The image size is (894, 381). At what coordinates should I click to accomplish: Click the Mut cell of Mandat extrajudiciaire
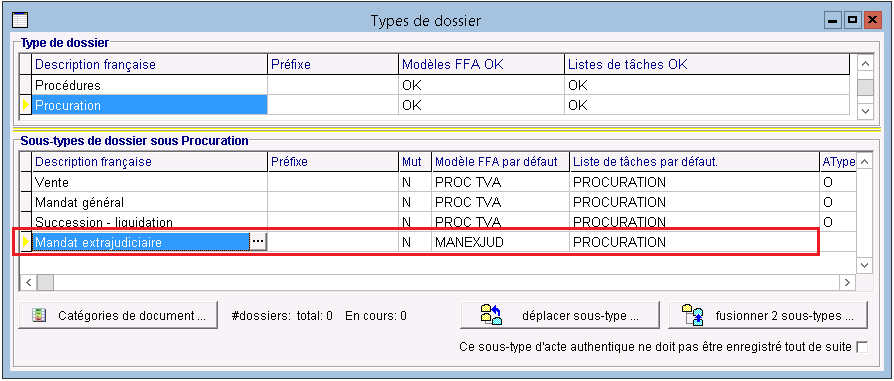(x=415, y=242)
